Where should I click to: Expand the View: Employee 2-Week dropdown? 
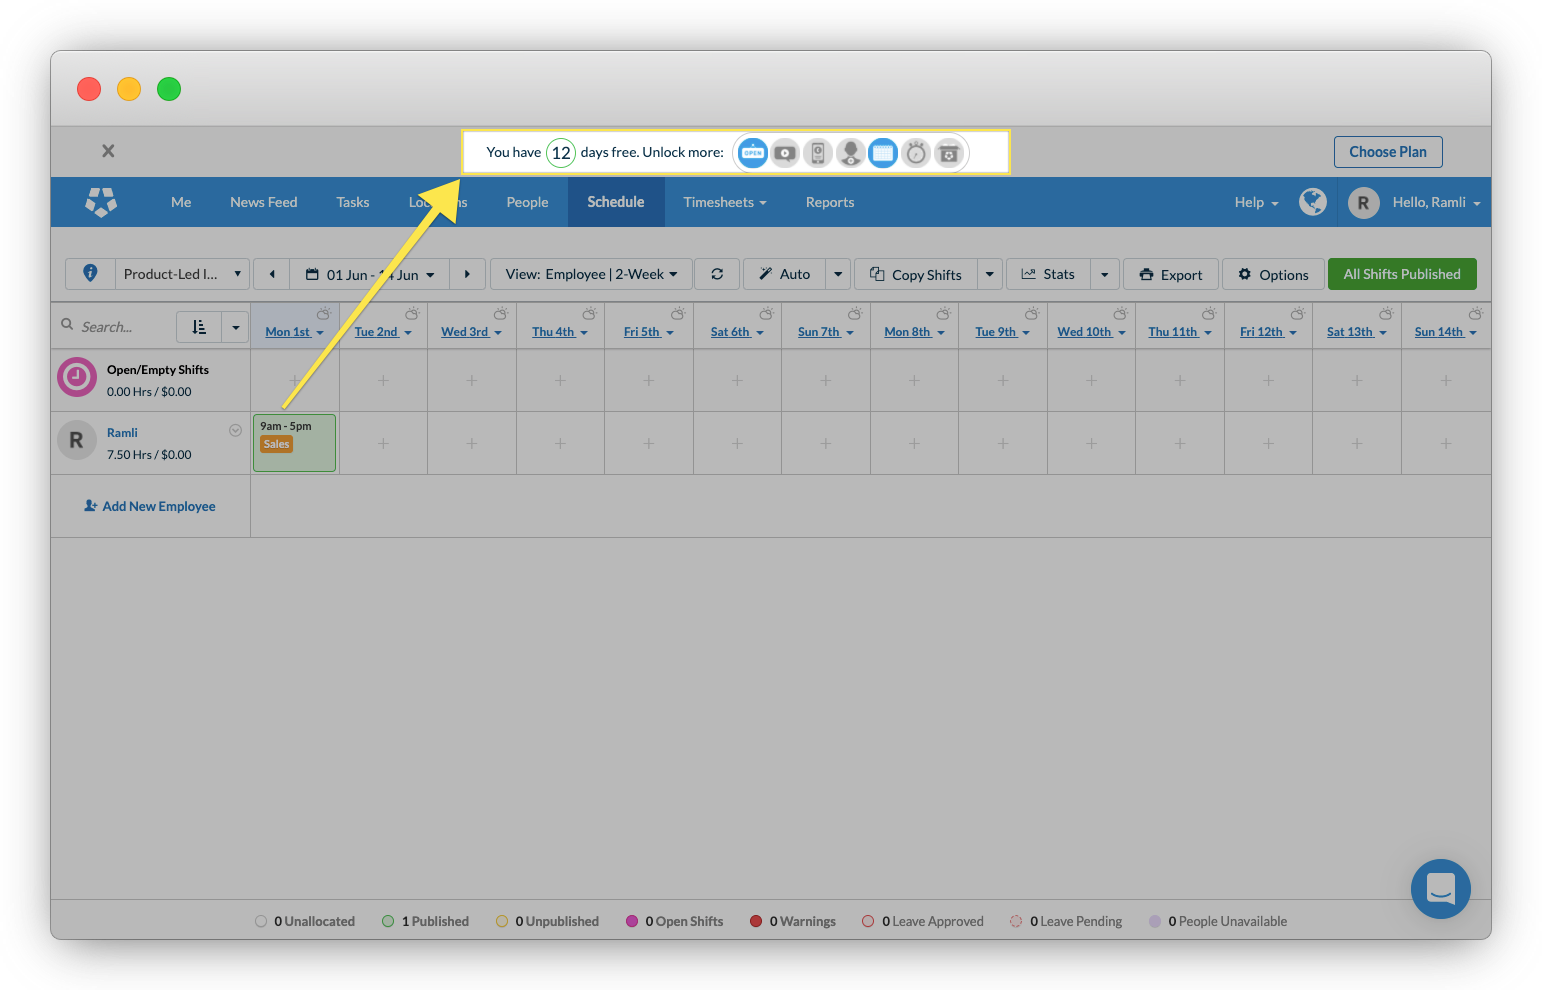(591, 274)
